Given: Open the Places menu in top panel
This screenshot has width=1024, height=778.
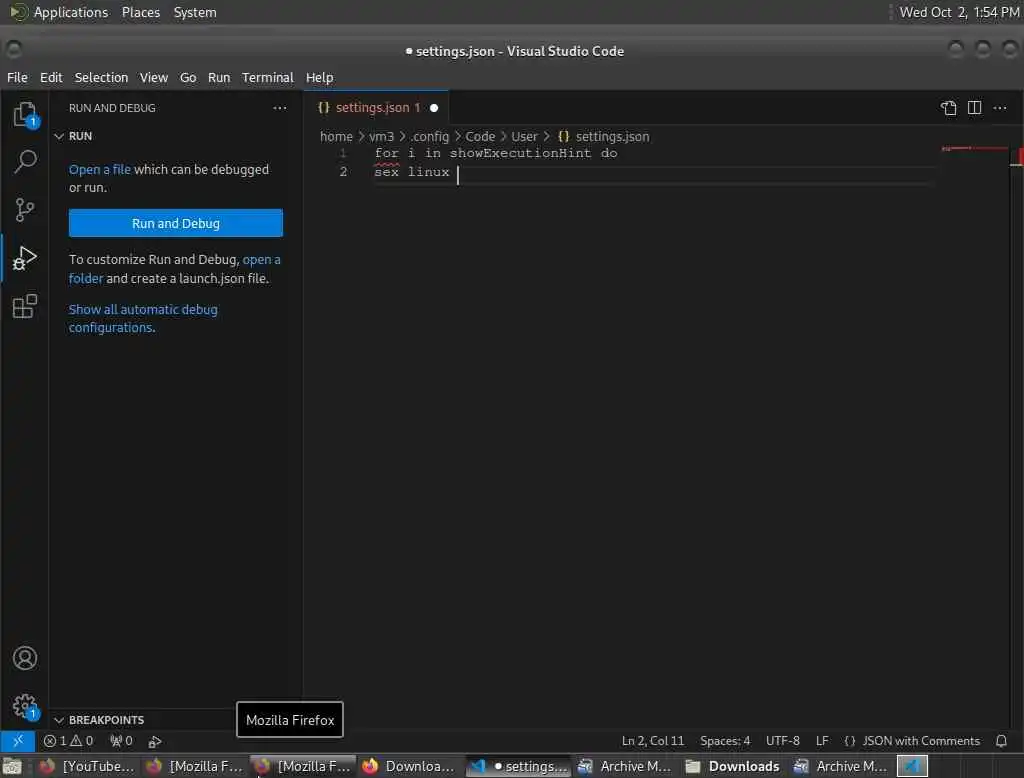Looking at the screenshot, I should pos(141,12).
